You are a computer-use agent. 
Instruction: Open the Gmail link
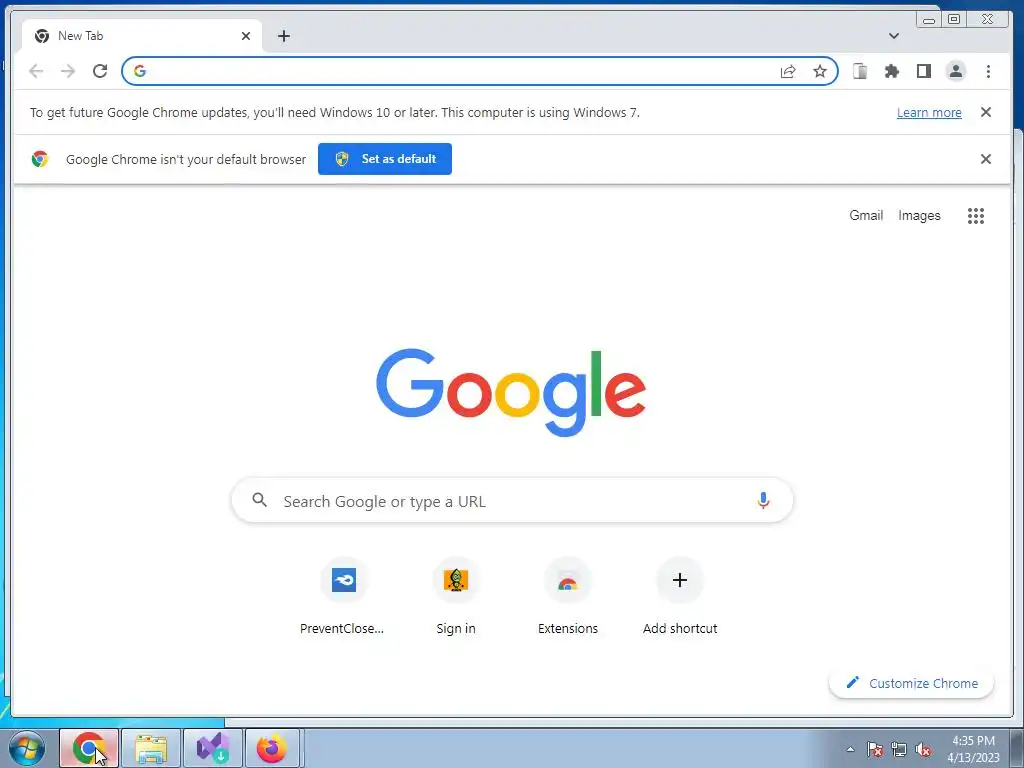866,216
